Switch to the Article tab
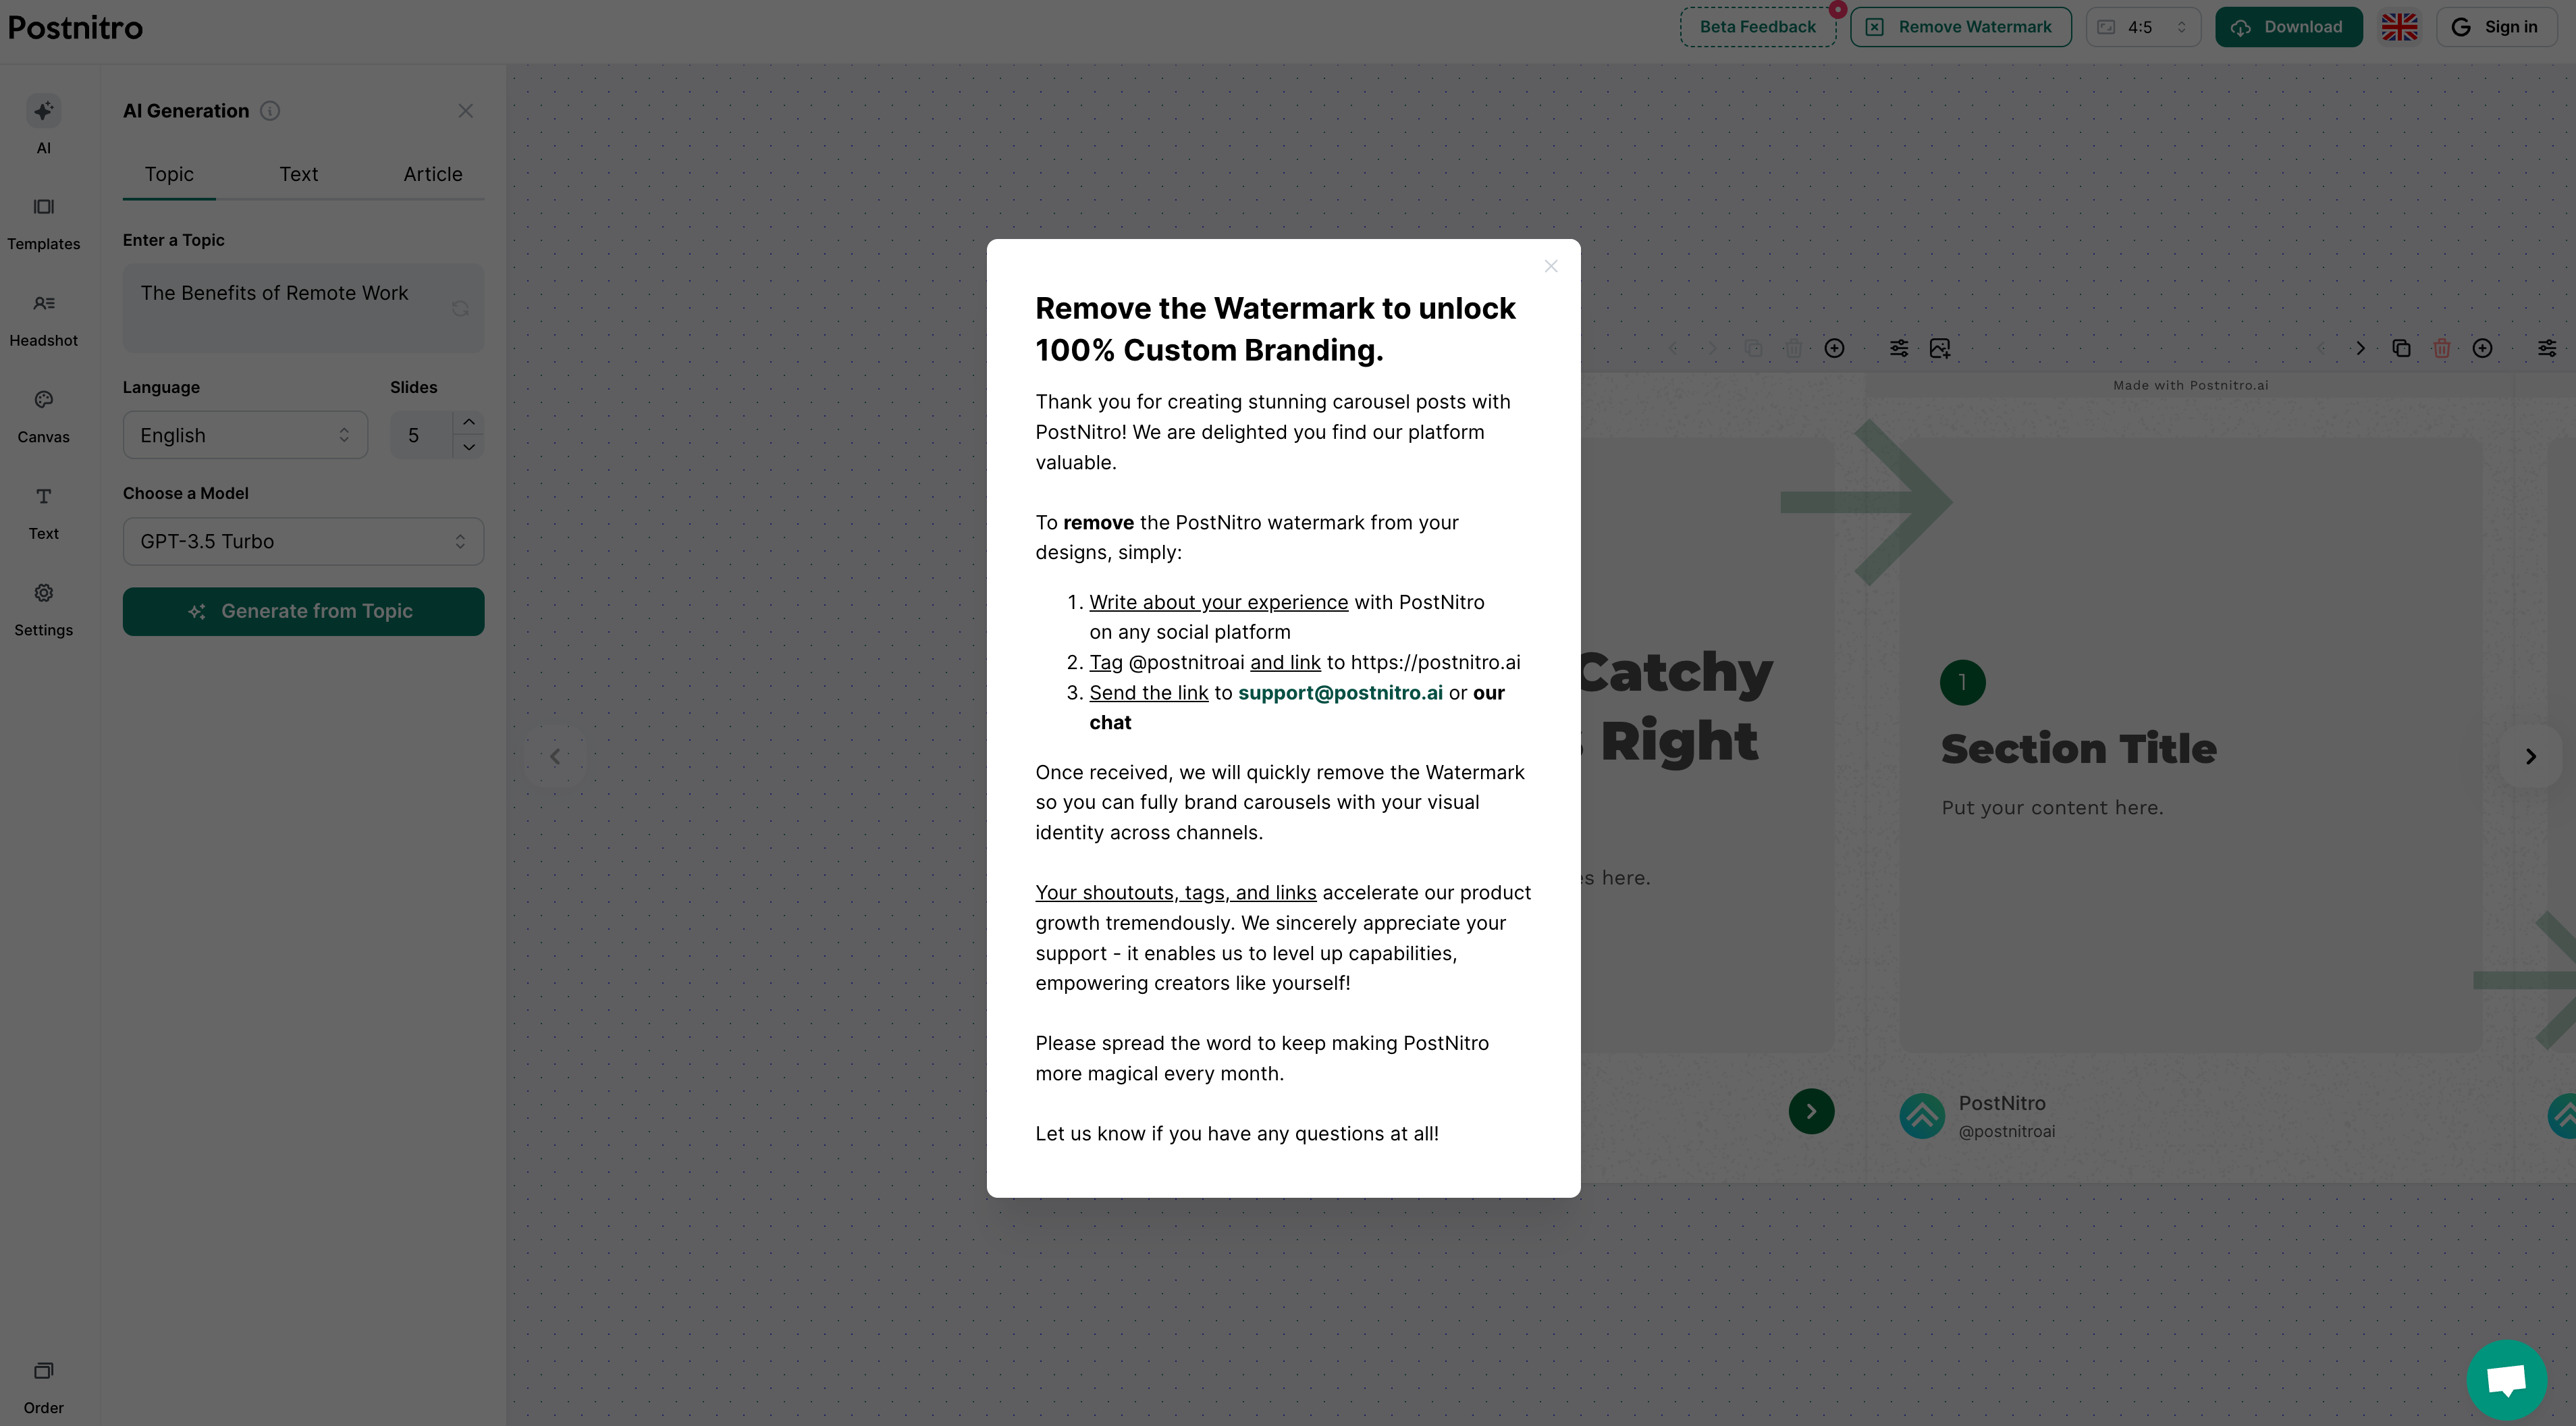This screenshot has width=2576, height=1426. (432, 174)
